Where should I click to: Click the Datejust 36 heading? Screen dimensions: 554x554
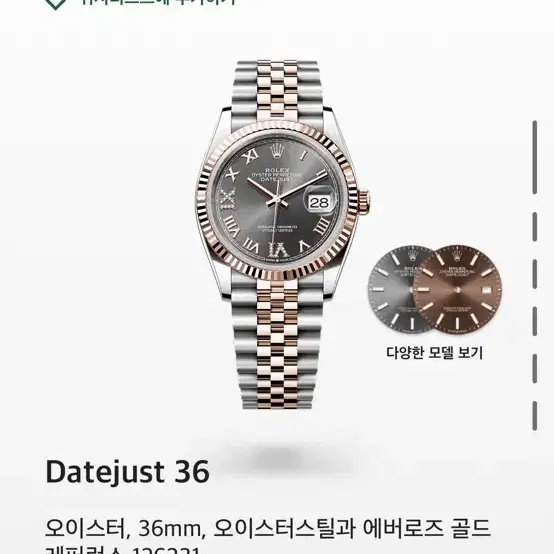click(128, 472)
